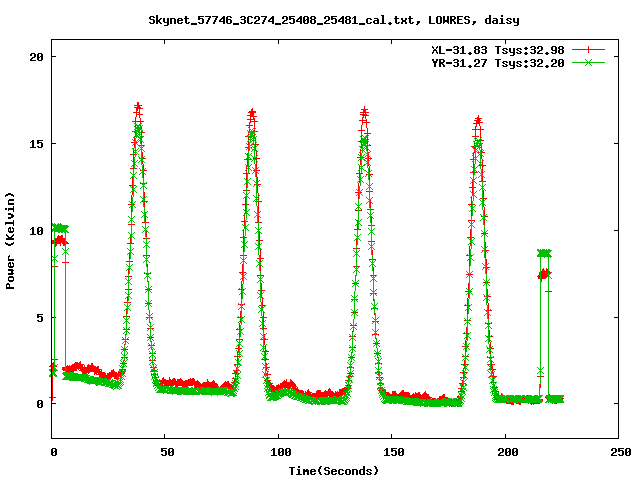The image size is (640, 480).
Task: Click the Power (Kelvin) axis label
Action: pyautogui.click(x=10, y=241)
